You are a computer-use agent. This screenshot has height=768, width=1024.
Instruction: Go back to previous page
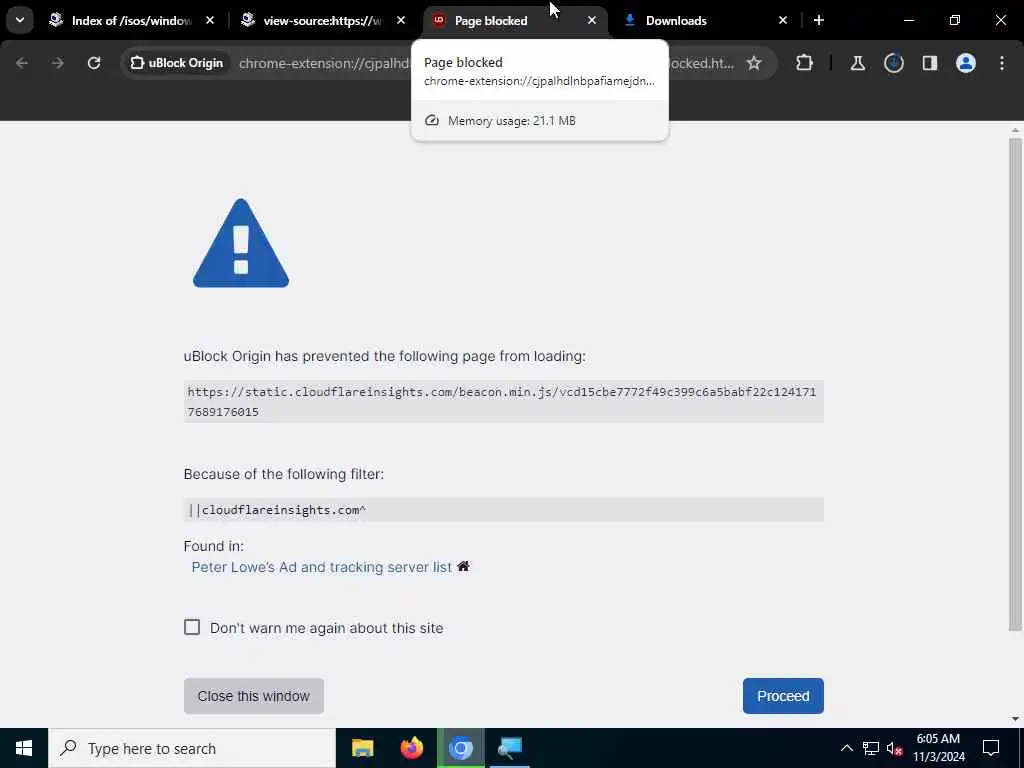[x=22, y=63]
